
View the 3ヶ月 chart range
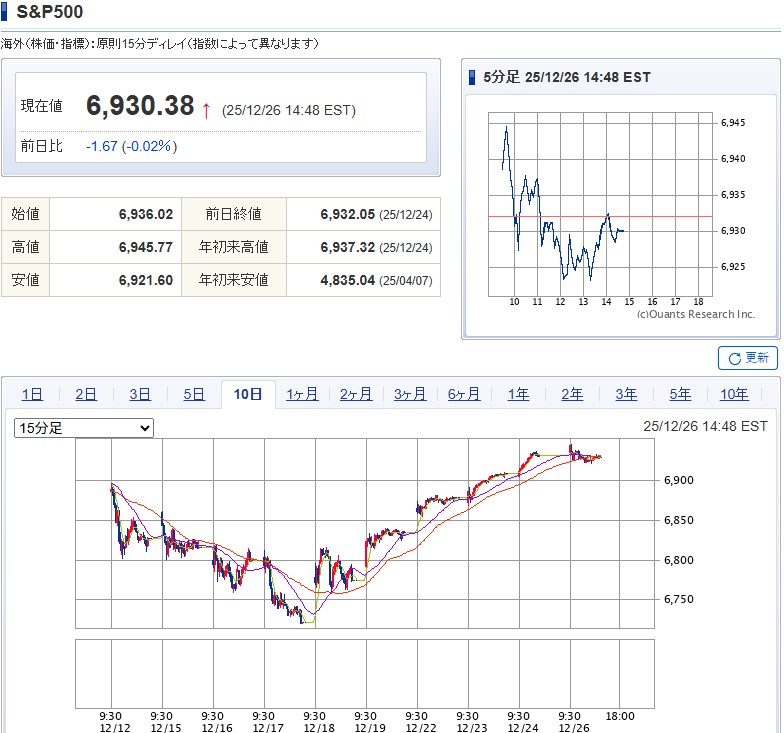pos(410,394)
